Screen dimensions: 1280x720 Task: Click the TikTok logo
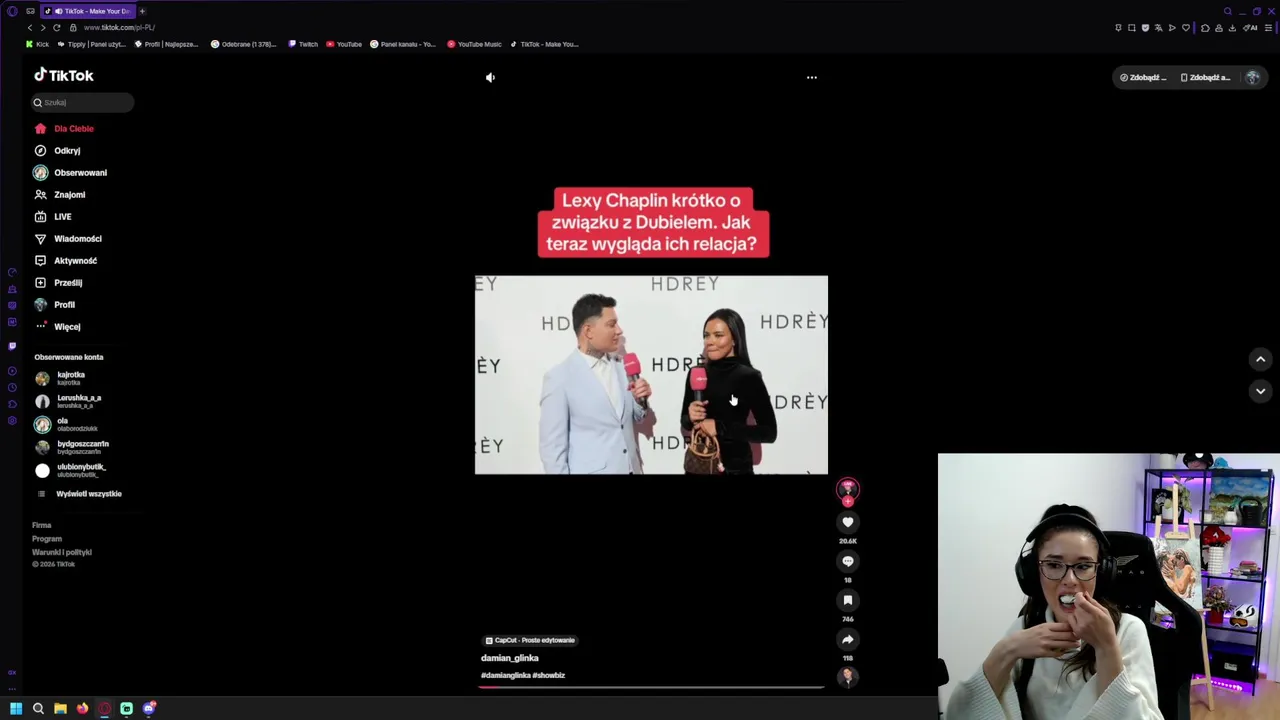point(64,75)
